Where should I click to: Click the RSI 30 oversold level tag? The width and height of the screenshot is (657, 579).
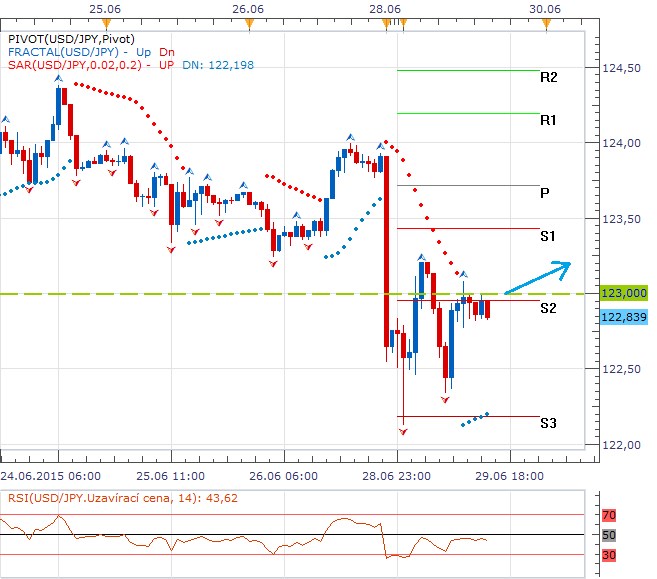609,556
